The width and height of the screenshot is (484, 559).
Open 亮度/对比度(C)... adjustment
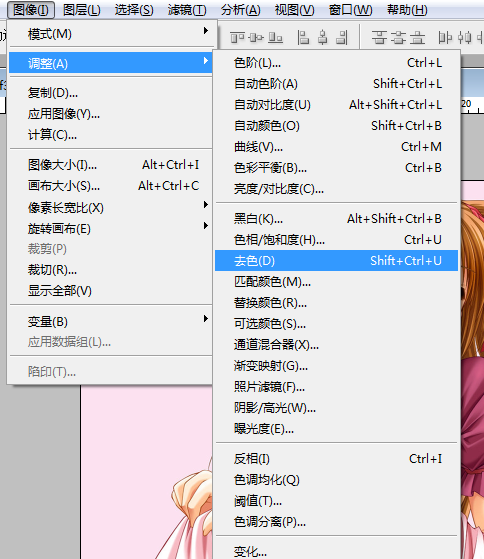[336, 189]
